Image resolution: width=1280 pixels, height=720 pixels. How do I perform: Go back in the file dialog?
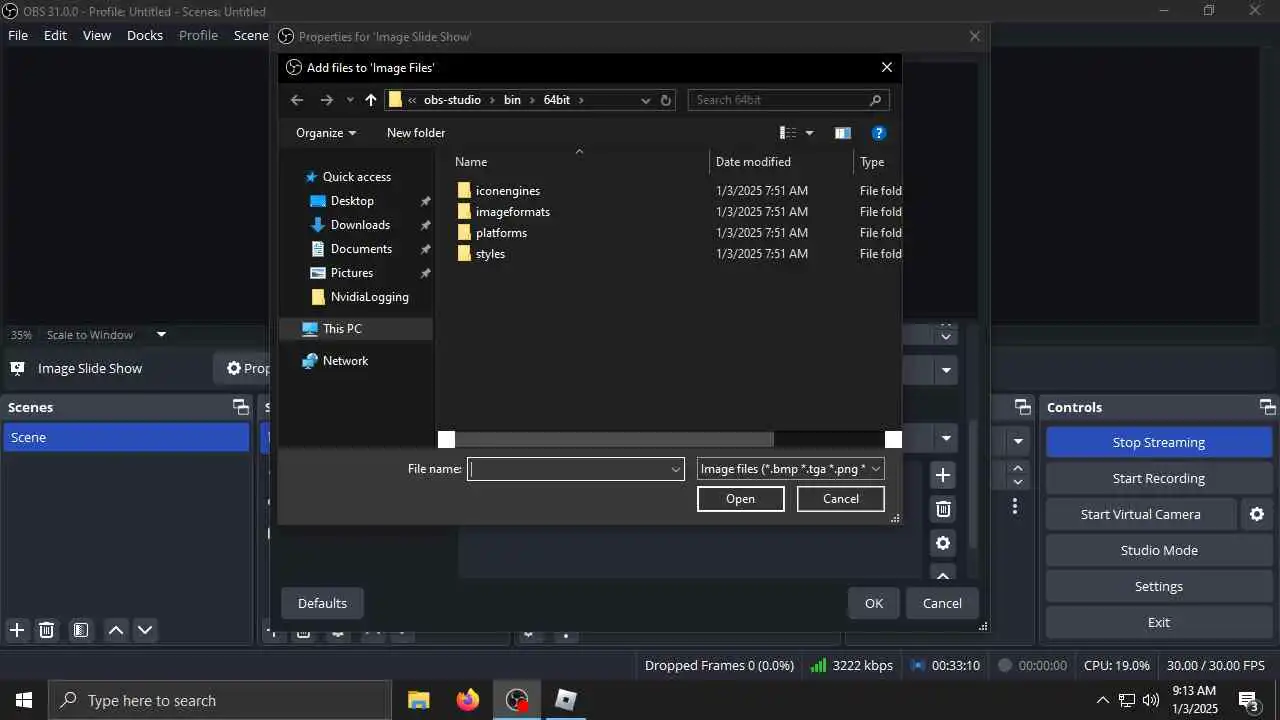[x=297, y=100]
